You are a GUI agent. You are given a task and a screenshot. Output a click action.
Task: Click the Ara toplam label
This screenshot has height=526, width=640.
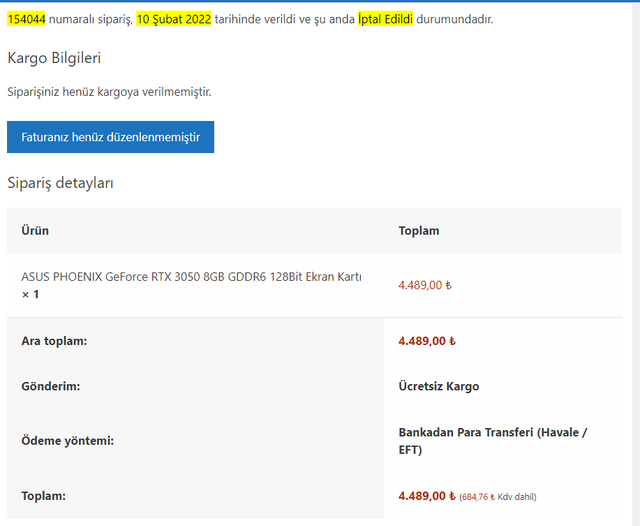tap(54, 341)
